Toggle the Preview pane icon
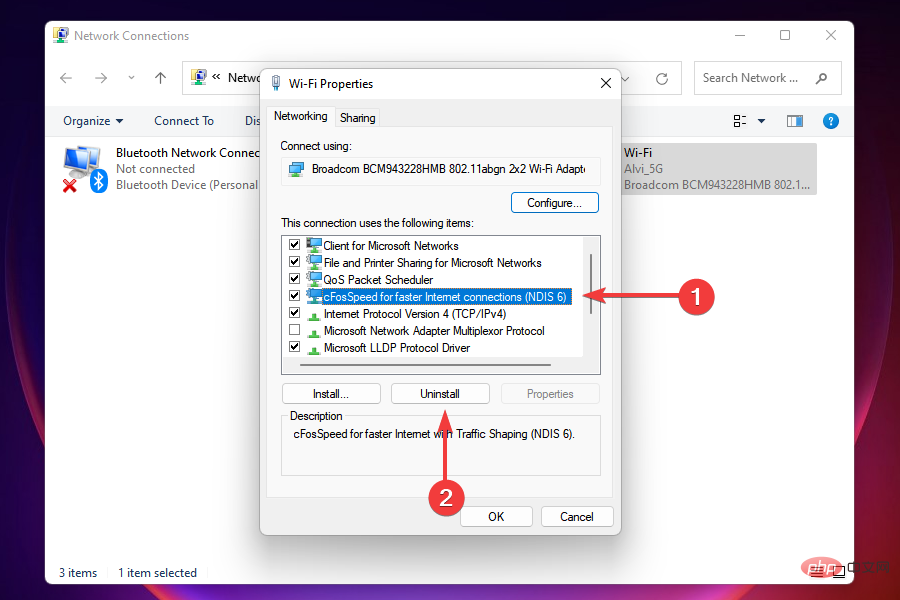 click(x=794, y=120)
